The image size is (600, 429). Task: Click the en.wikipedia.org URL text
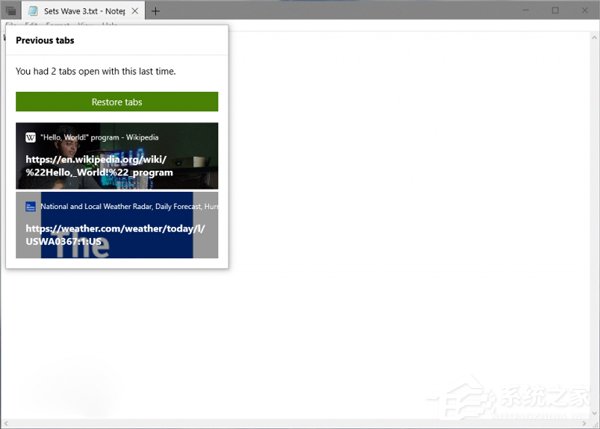click(x=99, y=166)
